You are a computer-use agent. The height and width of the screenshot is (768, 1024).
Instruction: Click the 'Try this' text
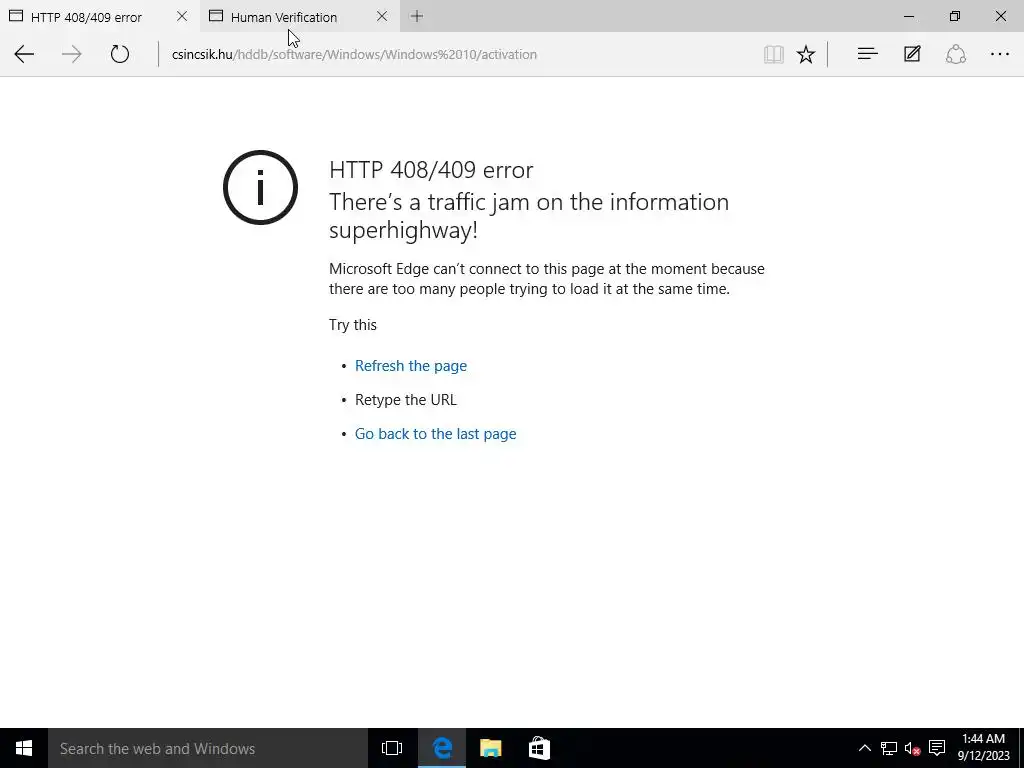(x=353, y=325)
